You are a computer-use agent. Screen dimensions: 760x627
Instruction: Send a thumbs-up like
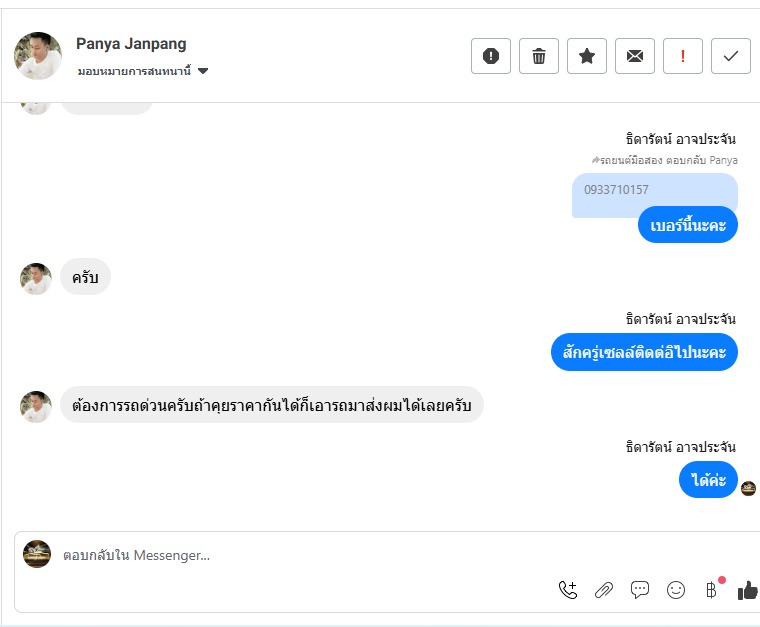747,590
